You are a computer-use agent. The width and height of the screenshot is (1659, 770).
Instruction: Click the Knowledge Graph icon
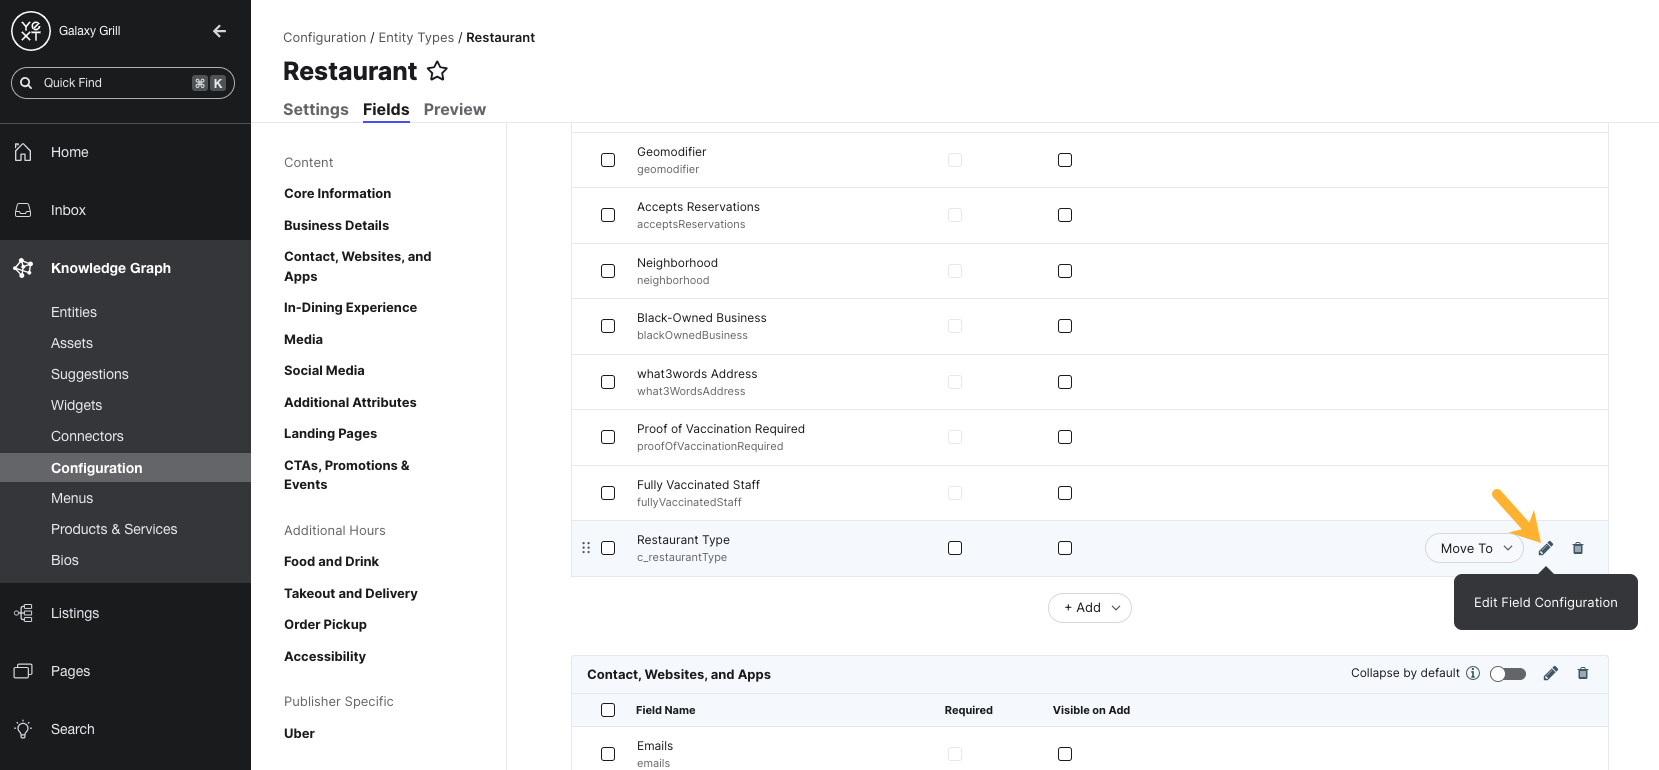pos(23,268)
